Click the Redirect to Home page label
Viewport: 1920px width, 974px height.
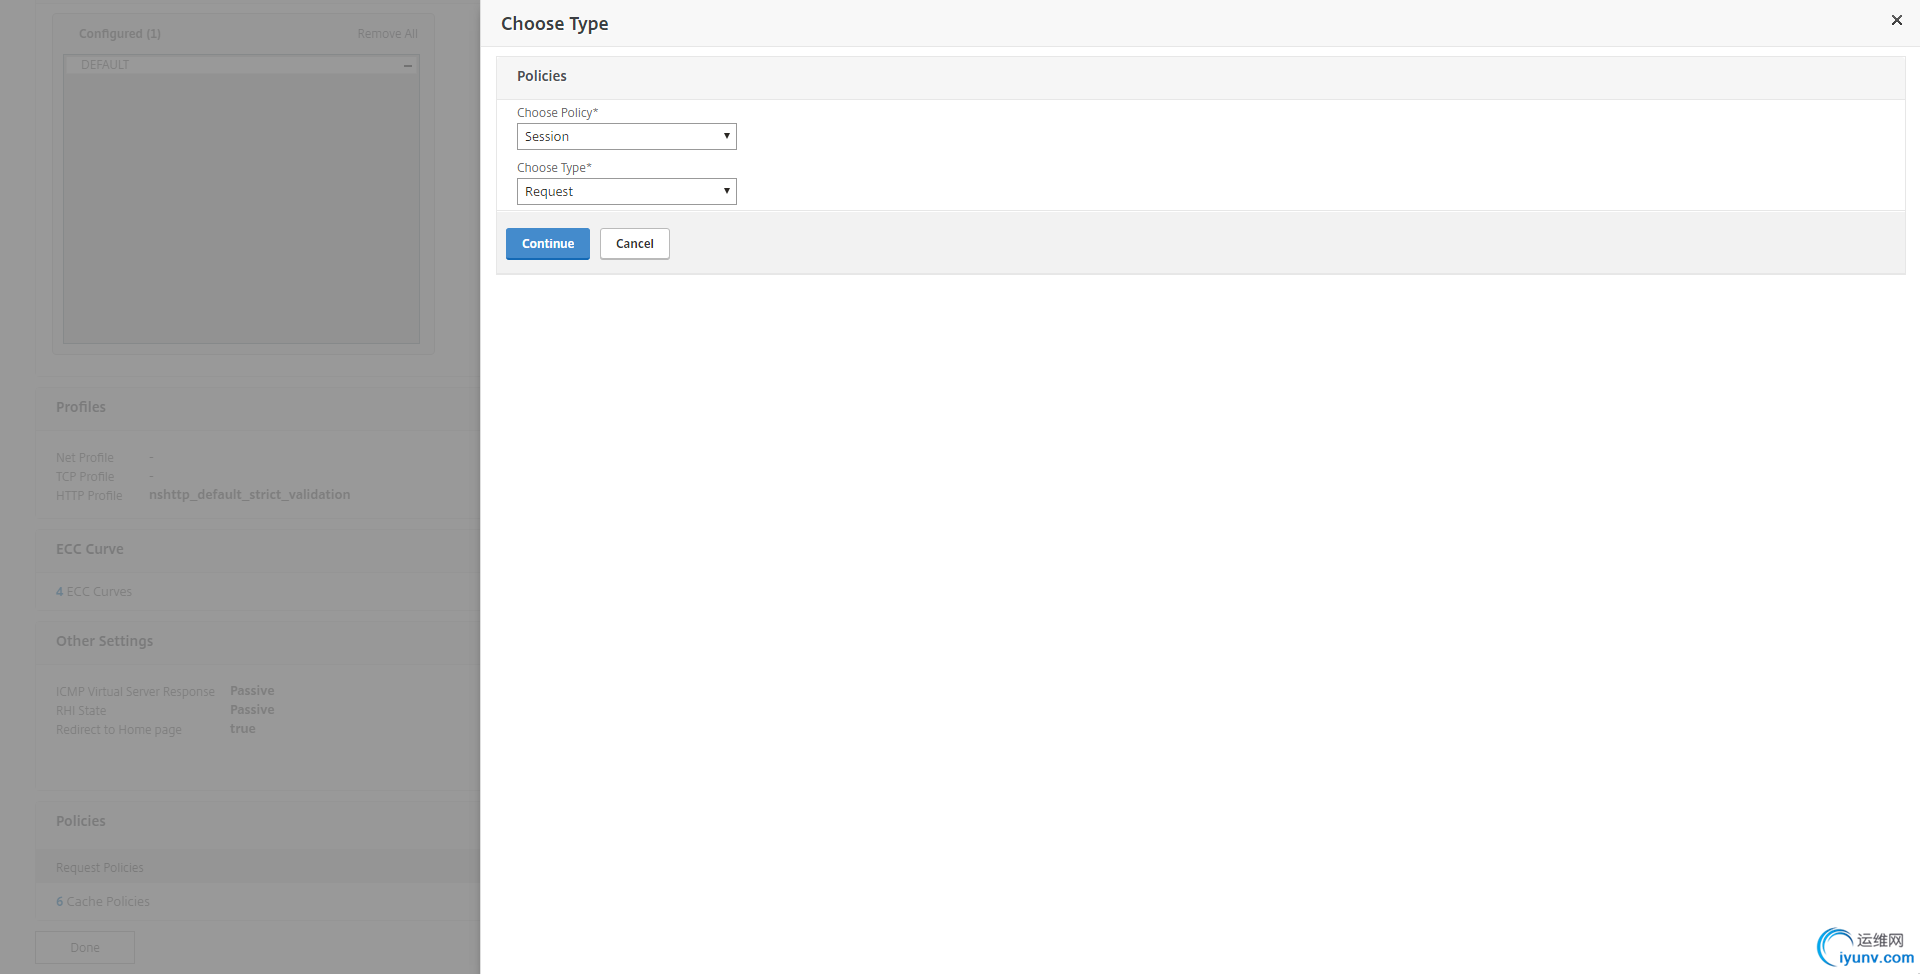click(x=119, y=730)
